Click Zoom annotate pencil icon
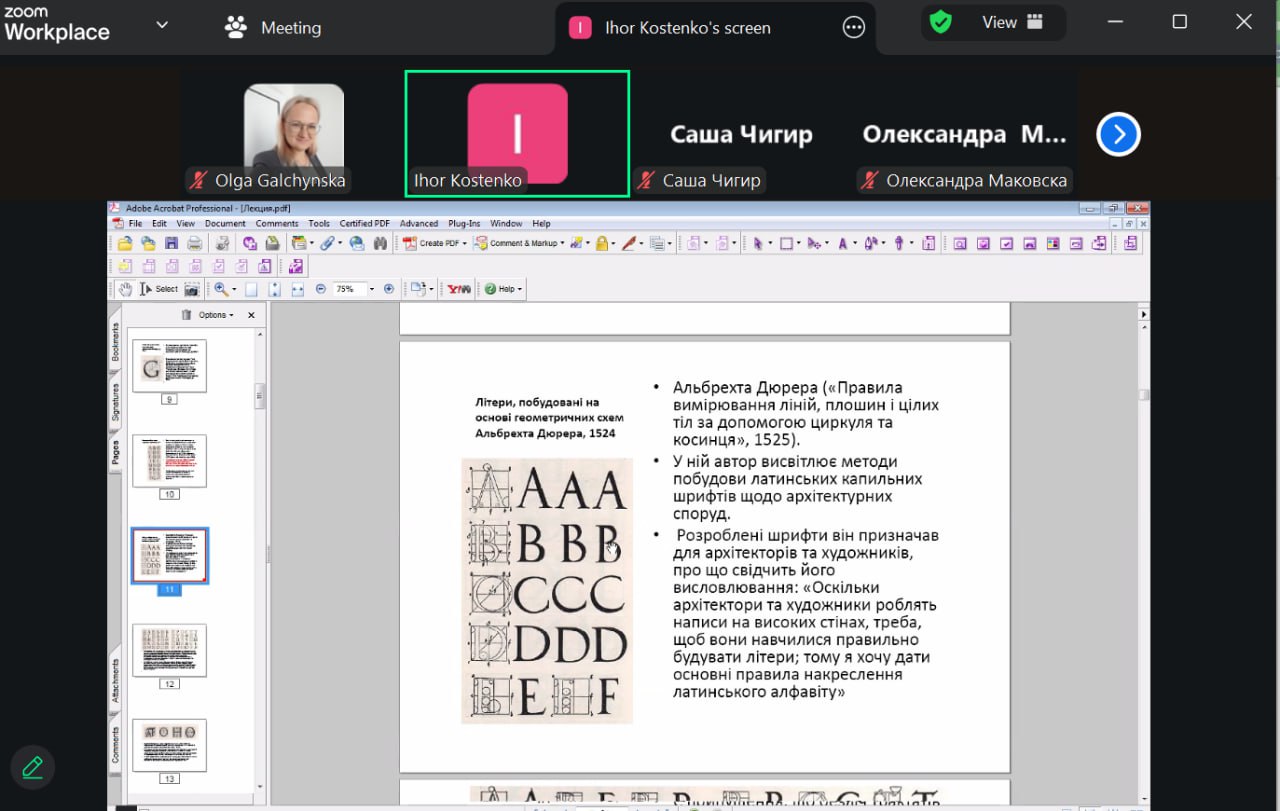Image resolution: width=1280 pixels, height=811 pixels. (32, 767)
